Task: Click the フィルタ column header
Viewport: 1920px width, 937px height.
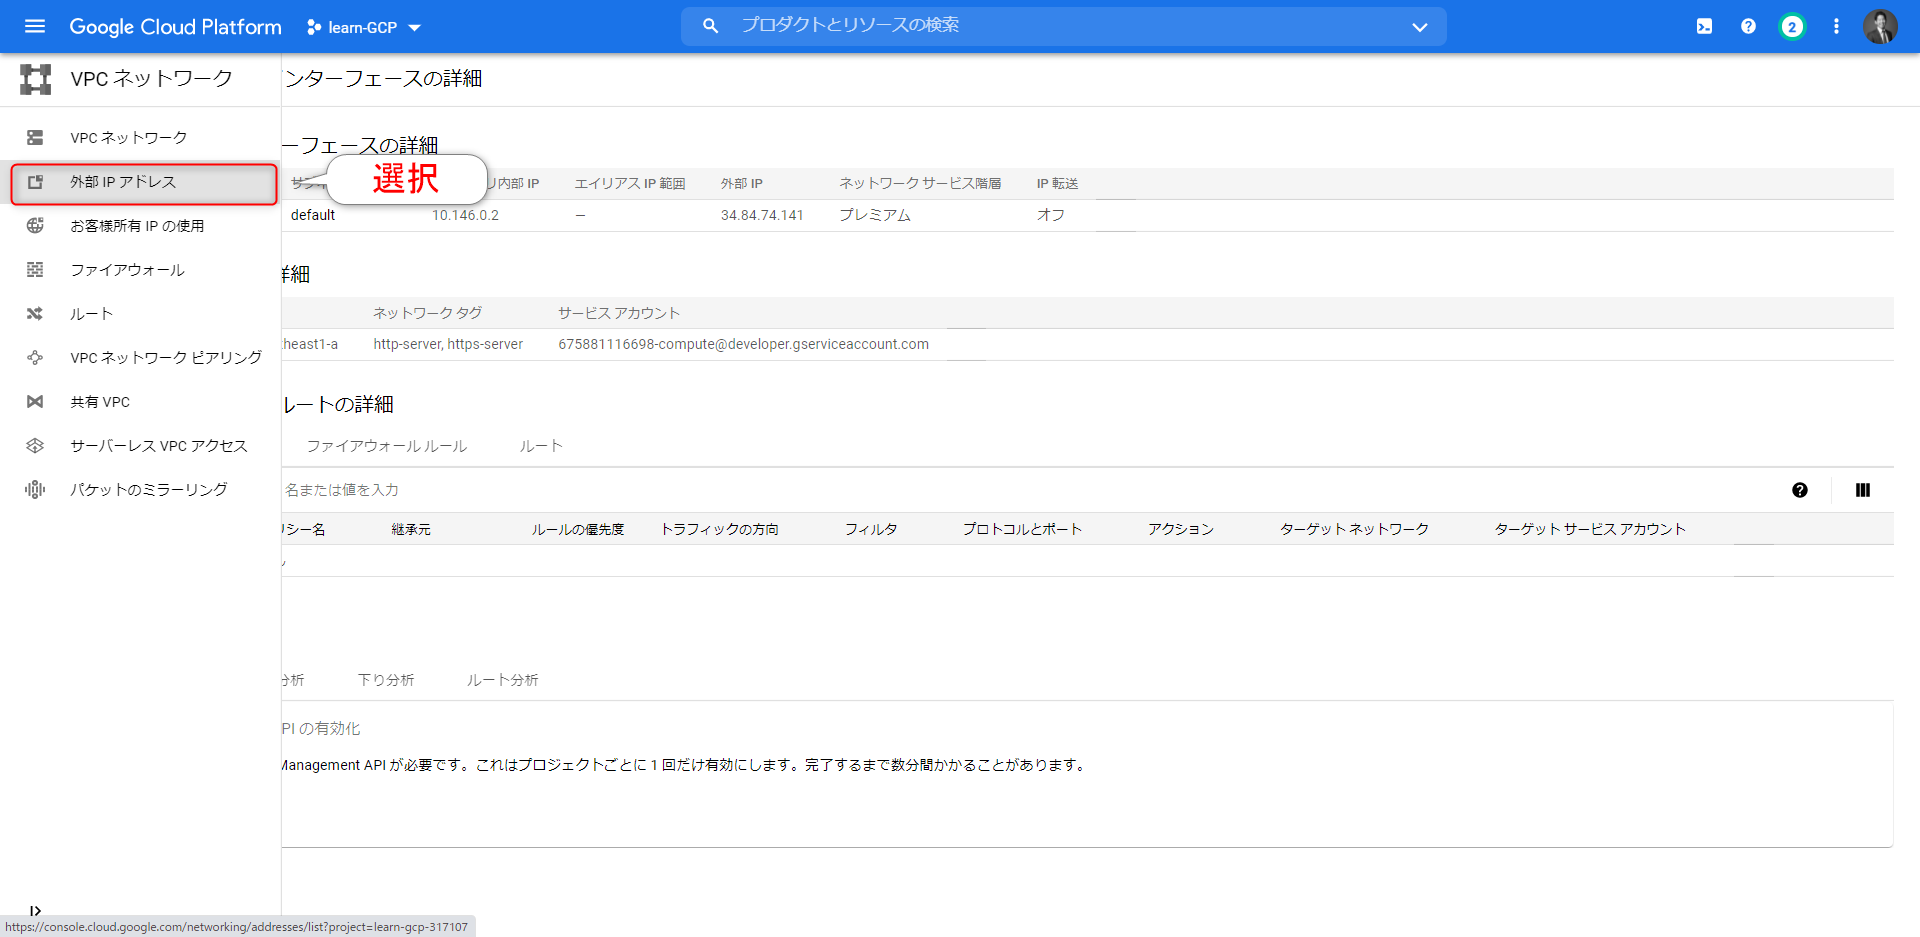Action: tap(871, 529)
